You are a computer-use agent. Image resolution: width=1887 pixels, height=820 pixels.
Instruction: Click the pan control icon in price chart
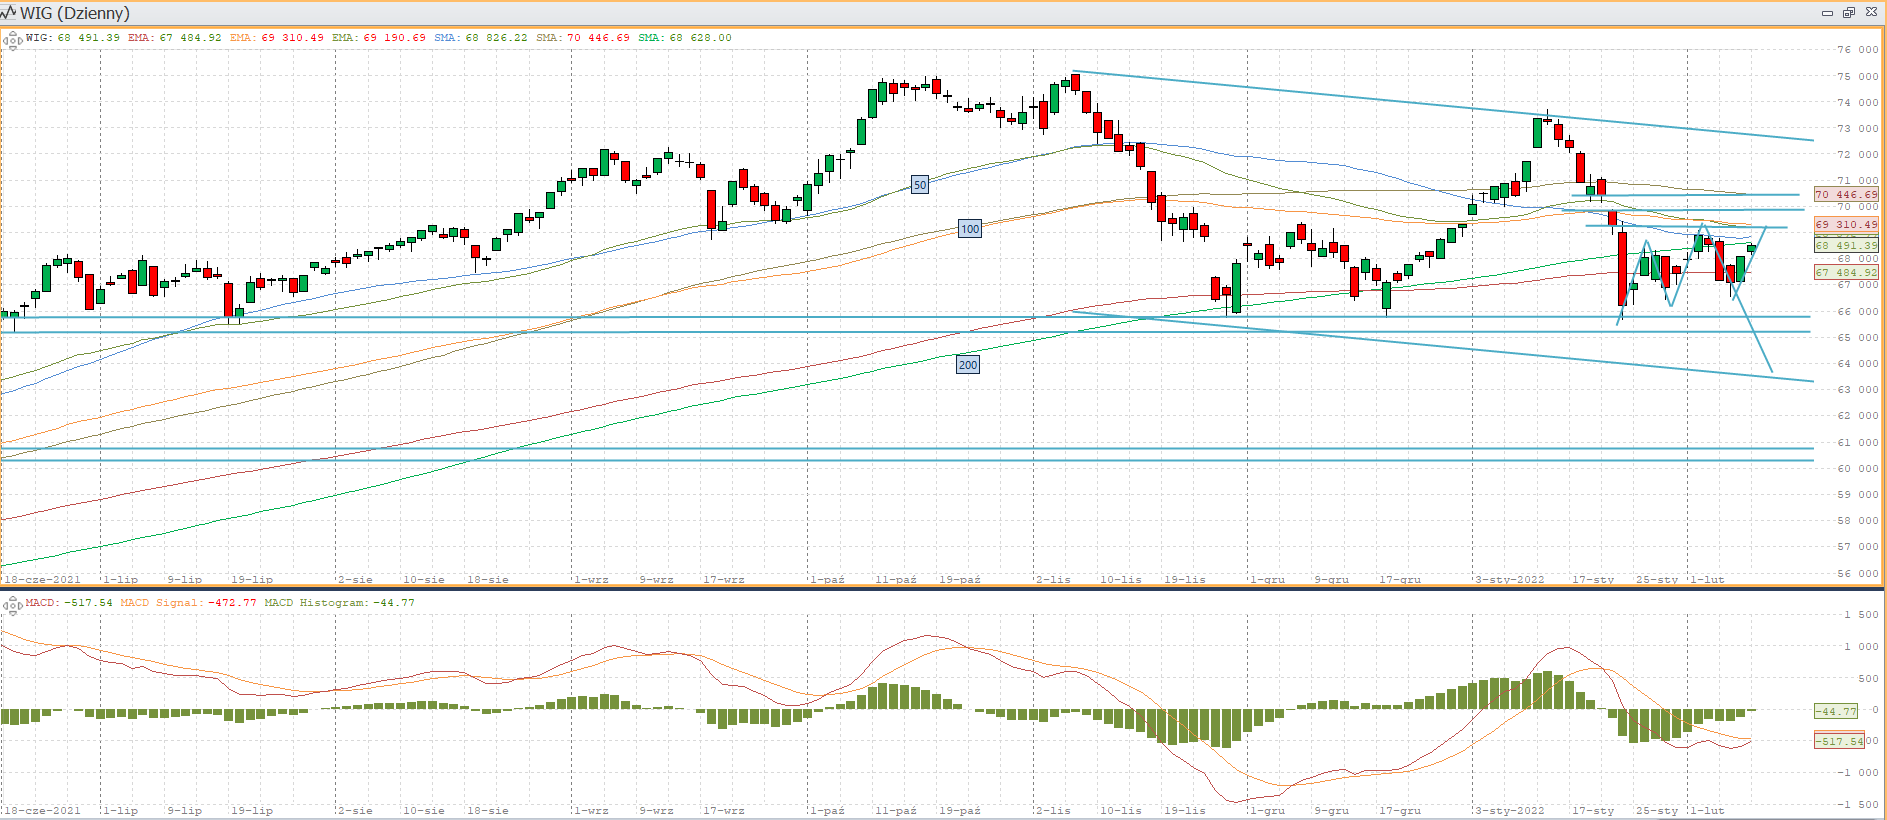pyautogui.click(x=13, y=41)
